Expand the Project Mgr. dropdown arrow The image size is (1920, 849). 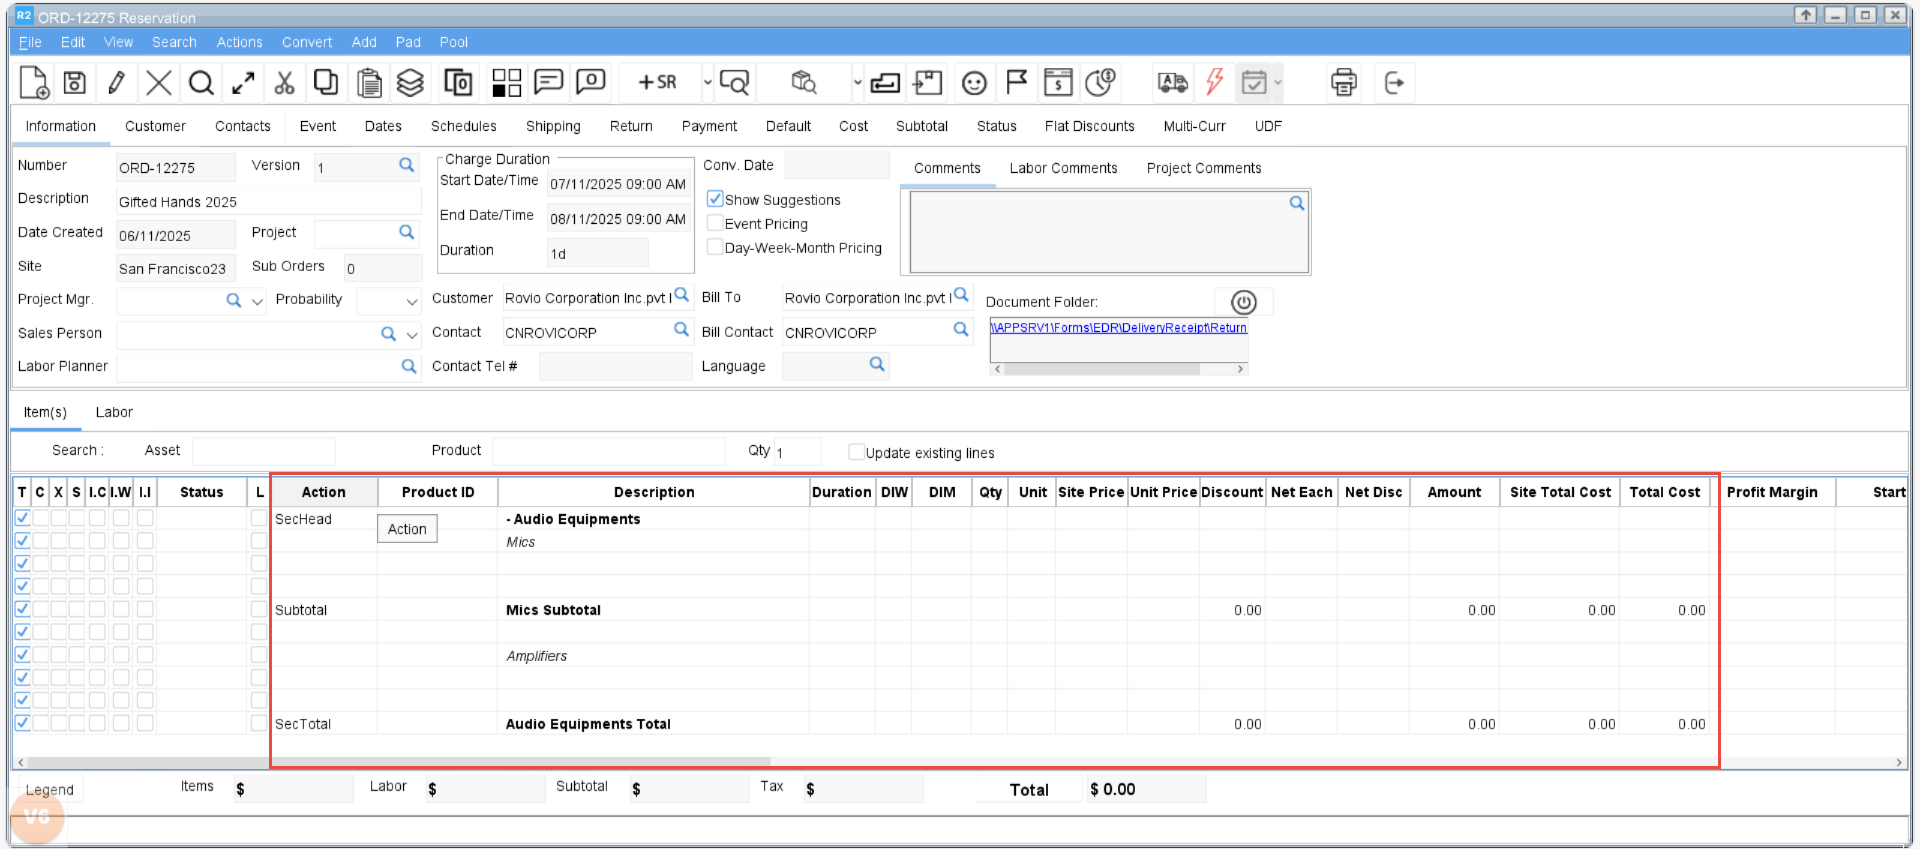[258, 301]
